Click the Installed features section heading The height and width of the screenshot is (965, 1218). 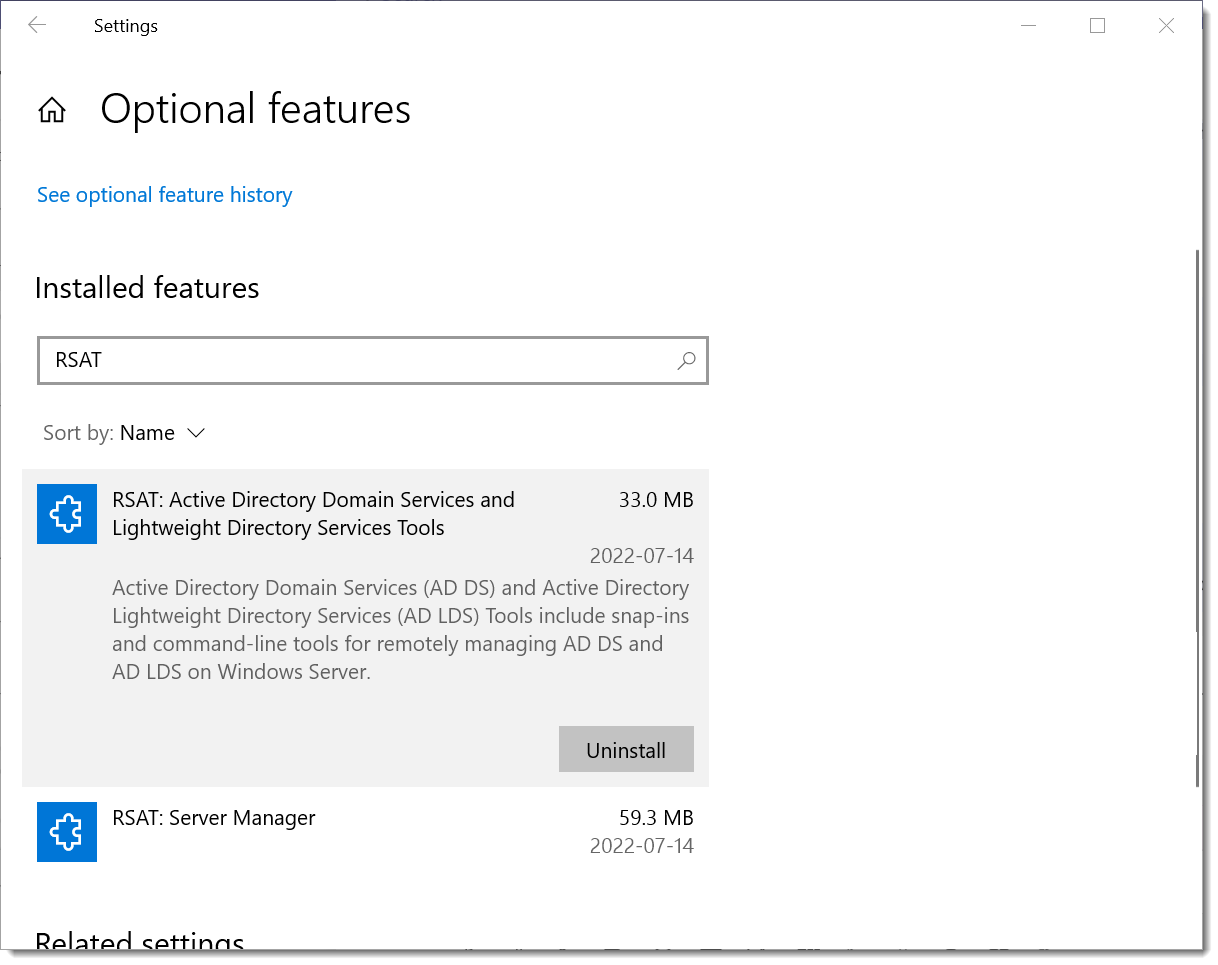coord(147,288)
